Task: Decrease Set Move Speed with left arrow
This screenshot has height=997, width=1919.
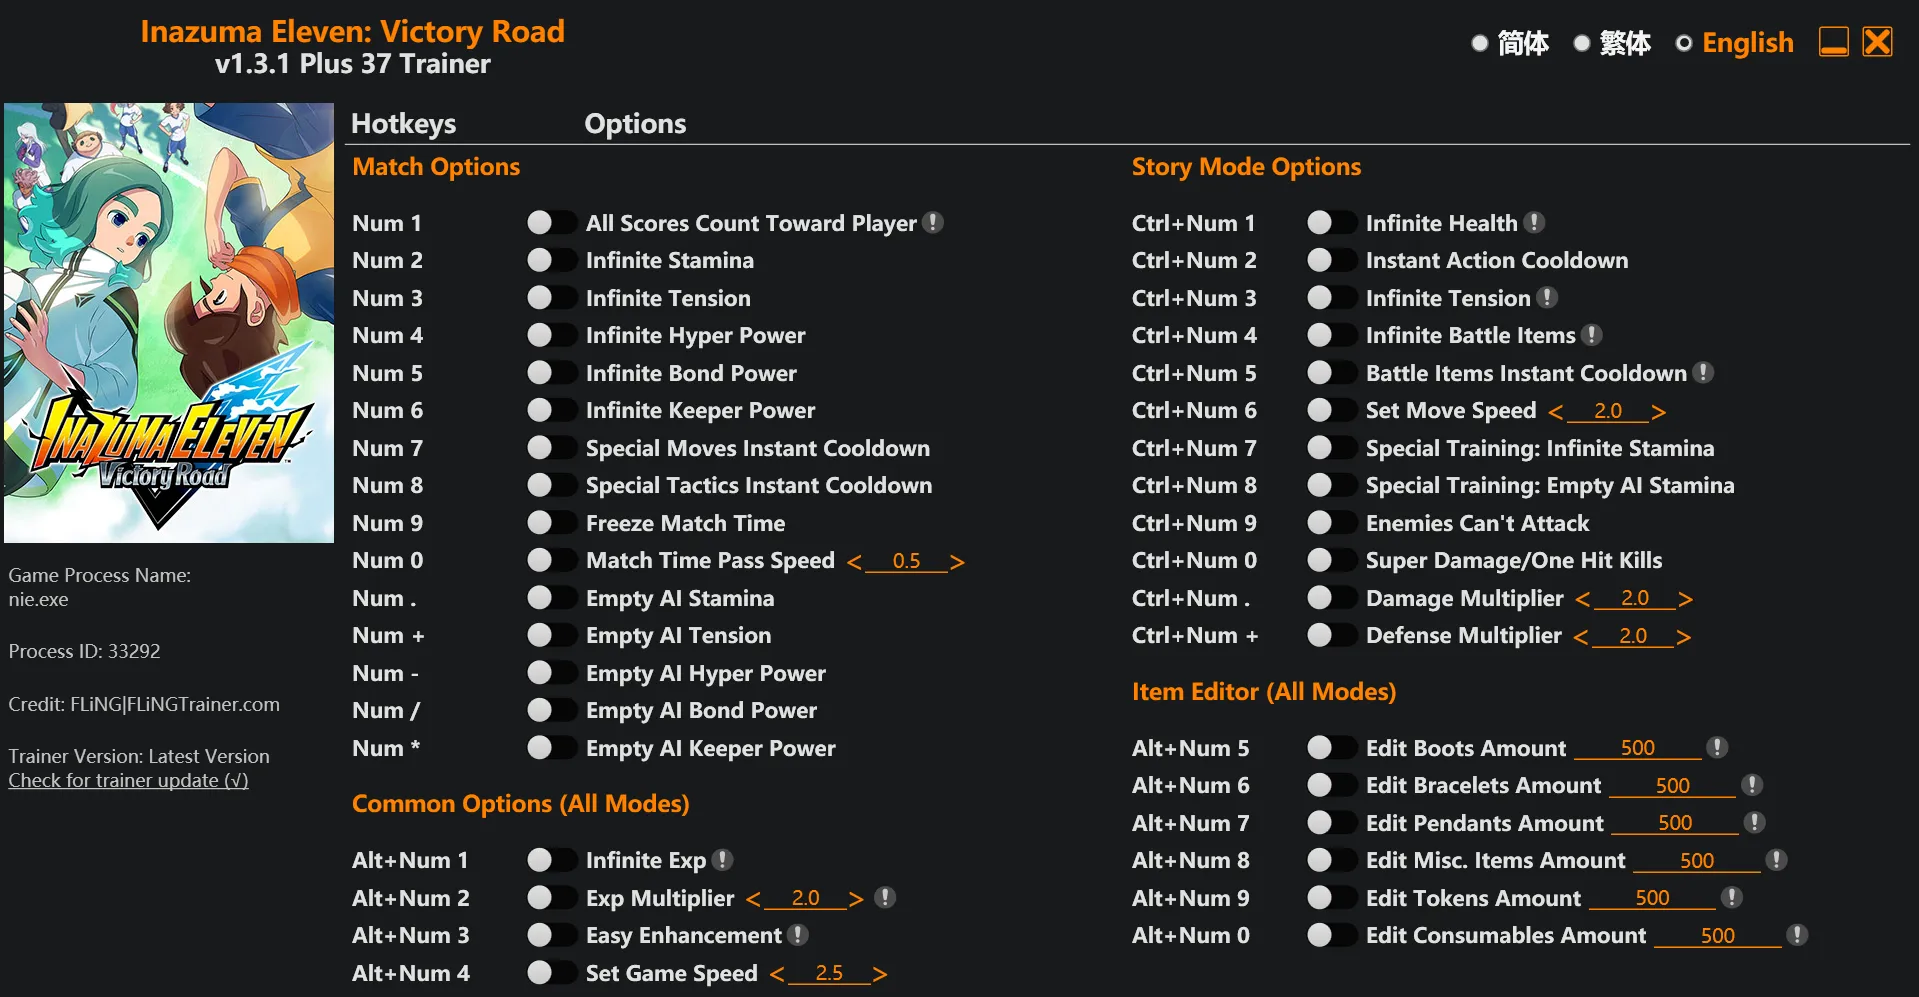Action: 1555,412
